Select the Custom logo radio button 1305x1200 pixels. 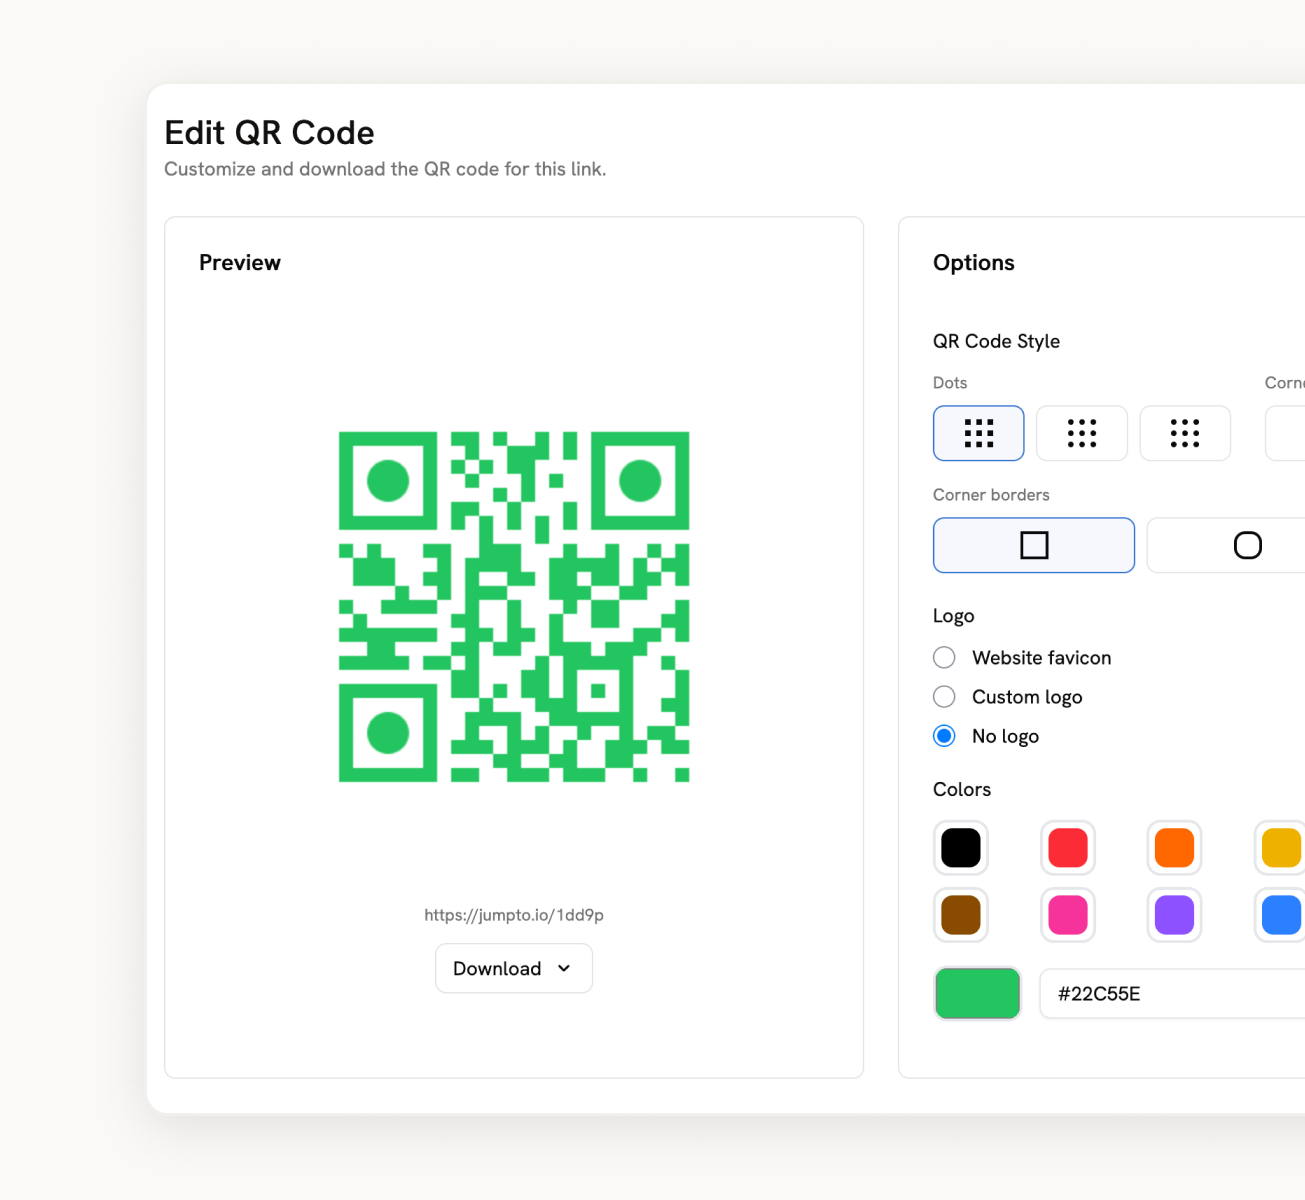coord(944,696)
